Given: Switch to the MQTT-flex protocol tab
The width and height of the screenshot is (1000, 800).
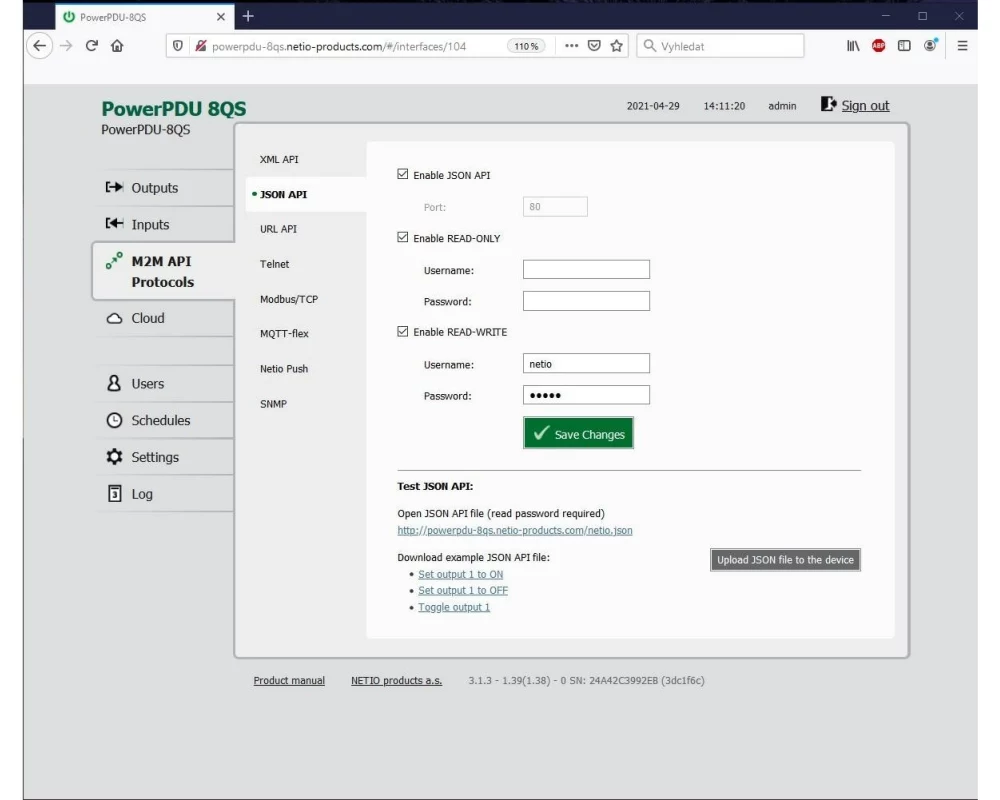Looking at the screenshot, I should 284,334.
